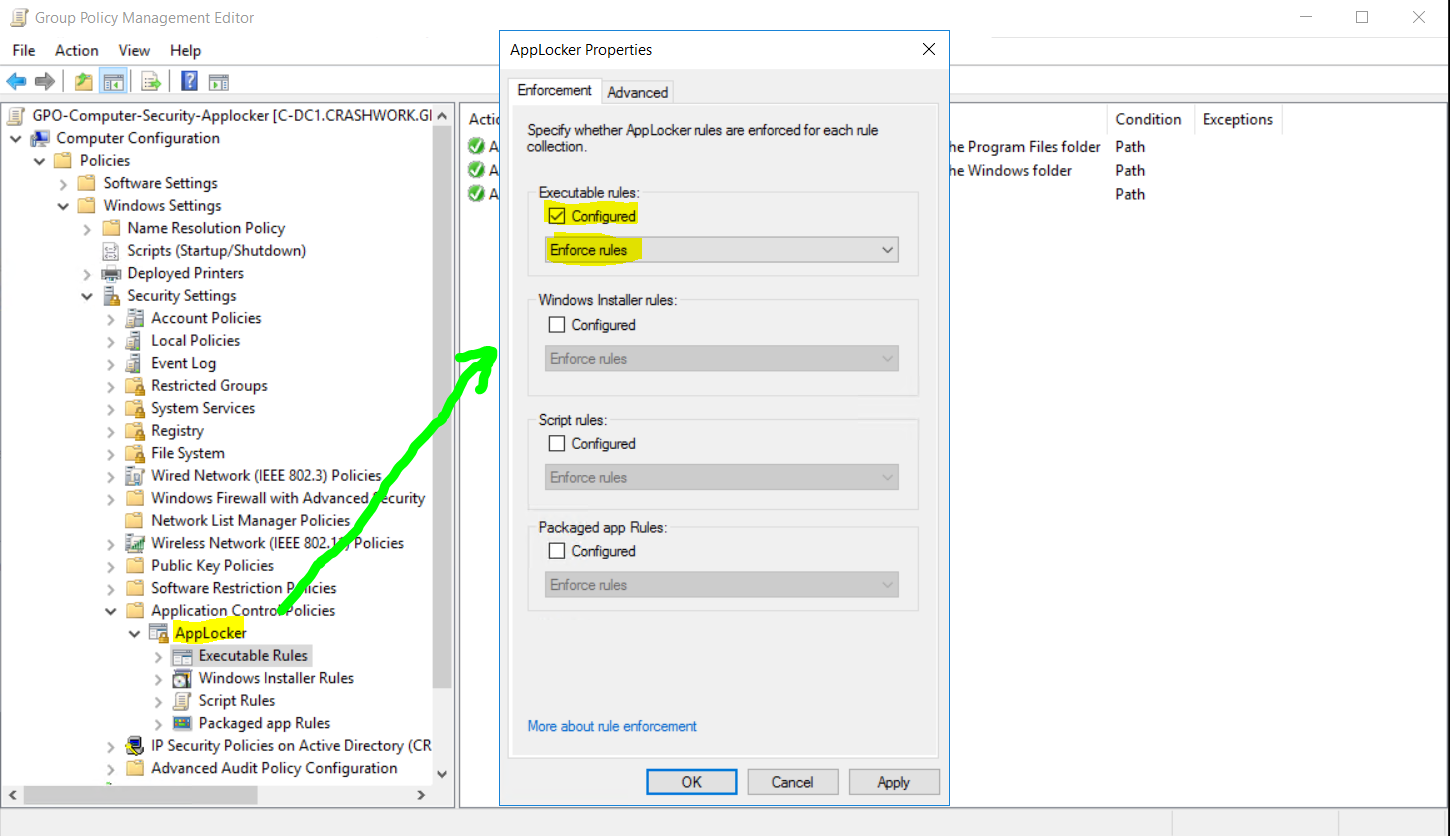Click the Scripts (Startup/Shutdown) icon
The width and height of the screenshot is (1450, 836).
click(112, 251)
